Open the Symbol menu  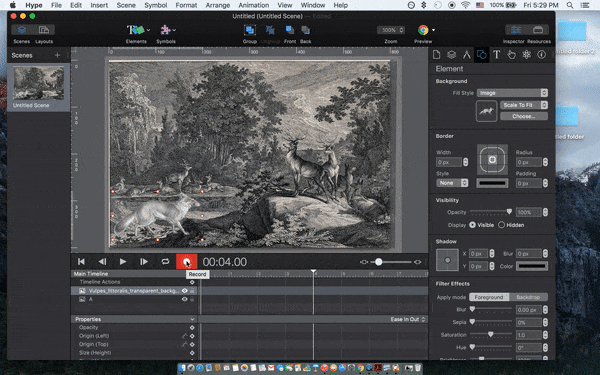tap(155, 5)
